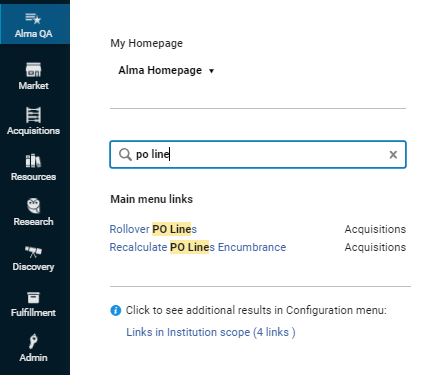Select the 'My Homepage' label
Viewport: 443px width, 375px height.
click(x=146, y=43)
